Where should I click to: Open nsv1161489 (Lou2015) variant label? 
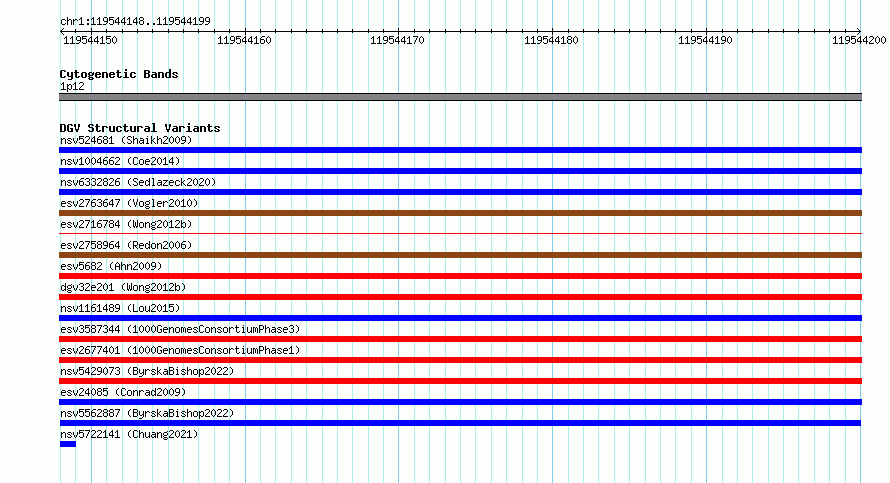tap(120, 308)
